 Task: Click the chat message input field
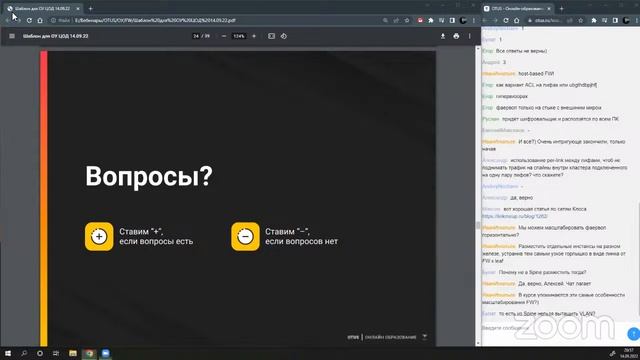point(553,328)
